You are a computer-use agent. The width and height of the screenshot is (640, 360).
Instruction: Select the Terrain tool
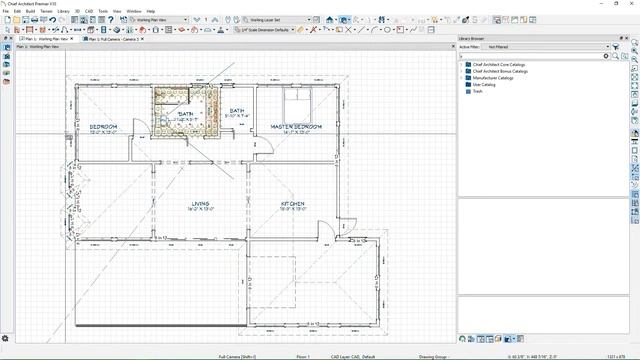click(208, 30)
